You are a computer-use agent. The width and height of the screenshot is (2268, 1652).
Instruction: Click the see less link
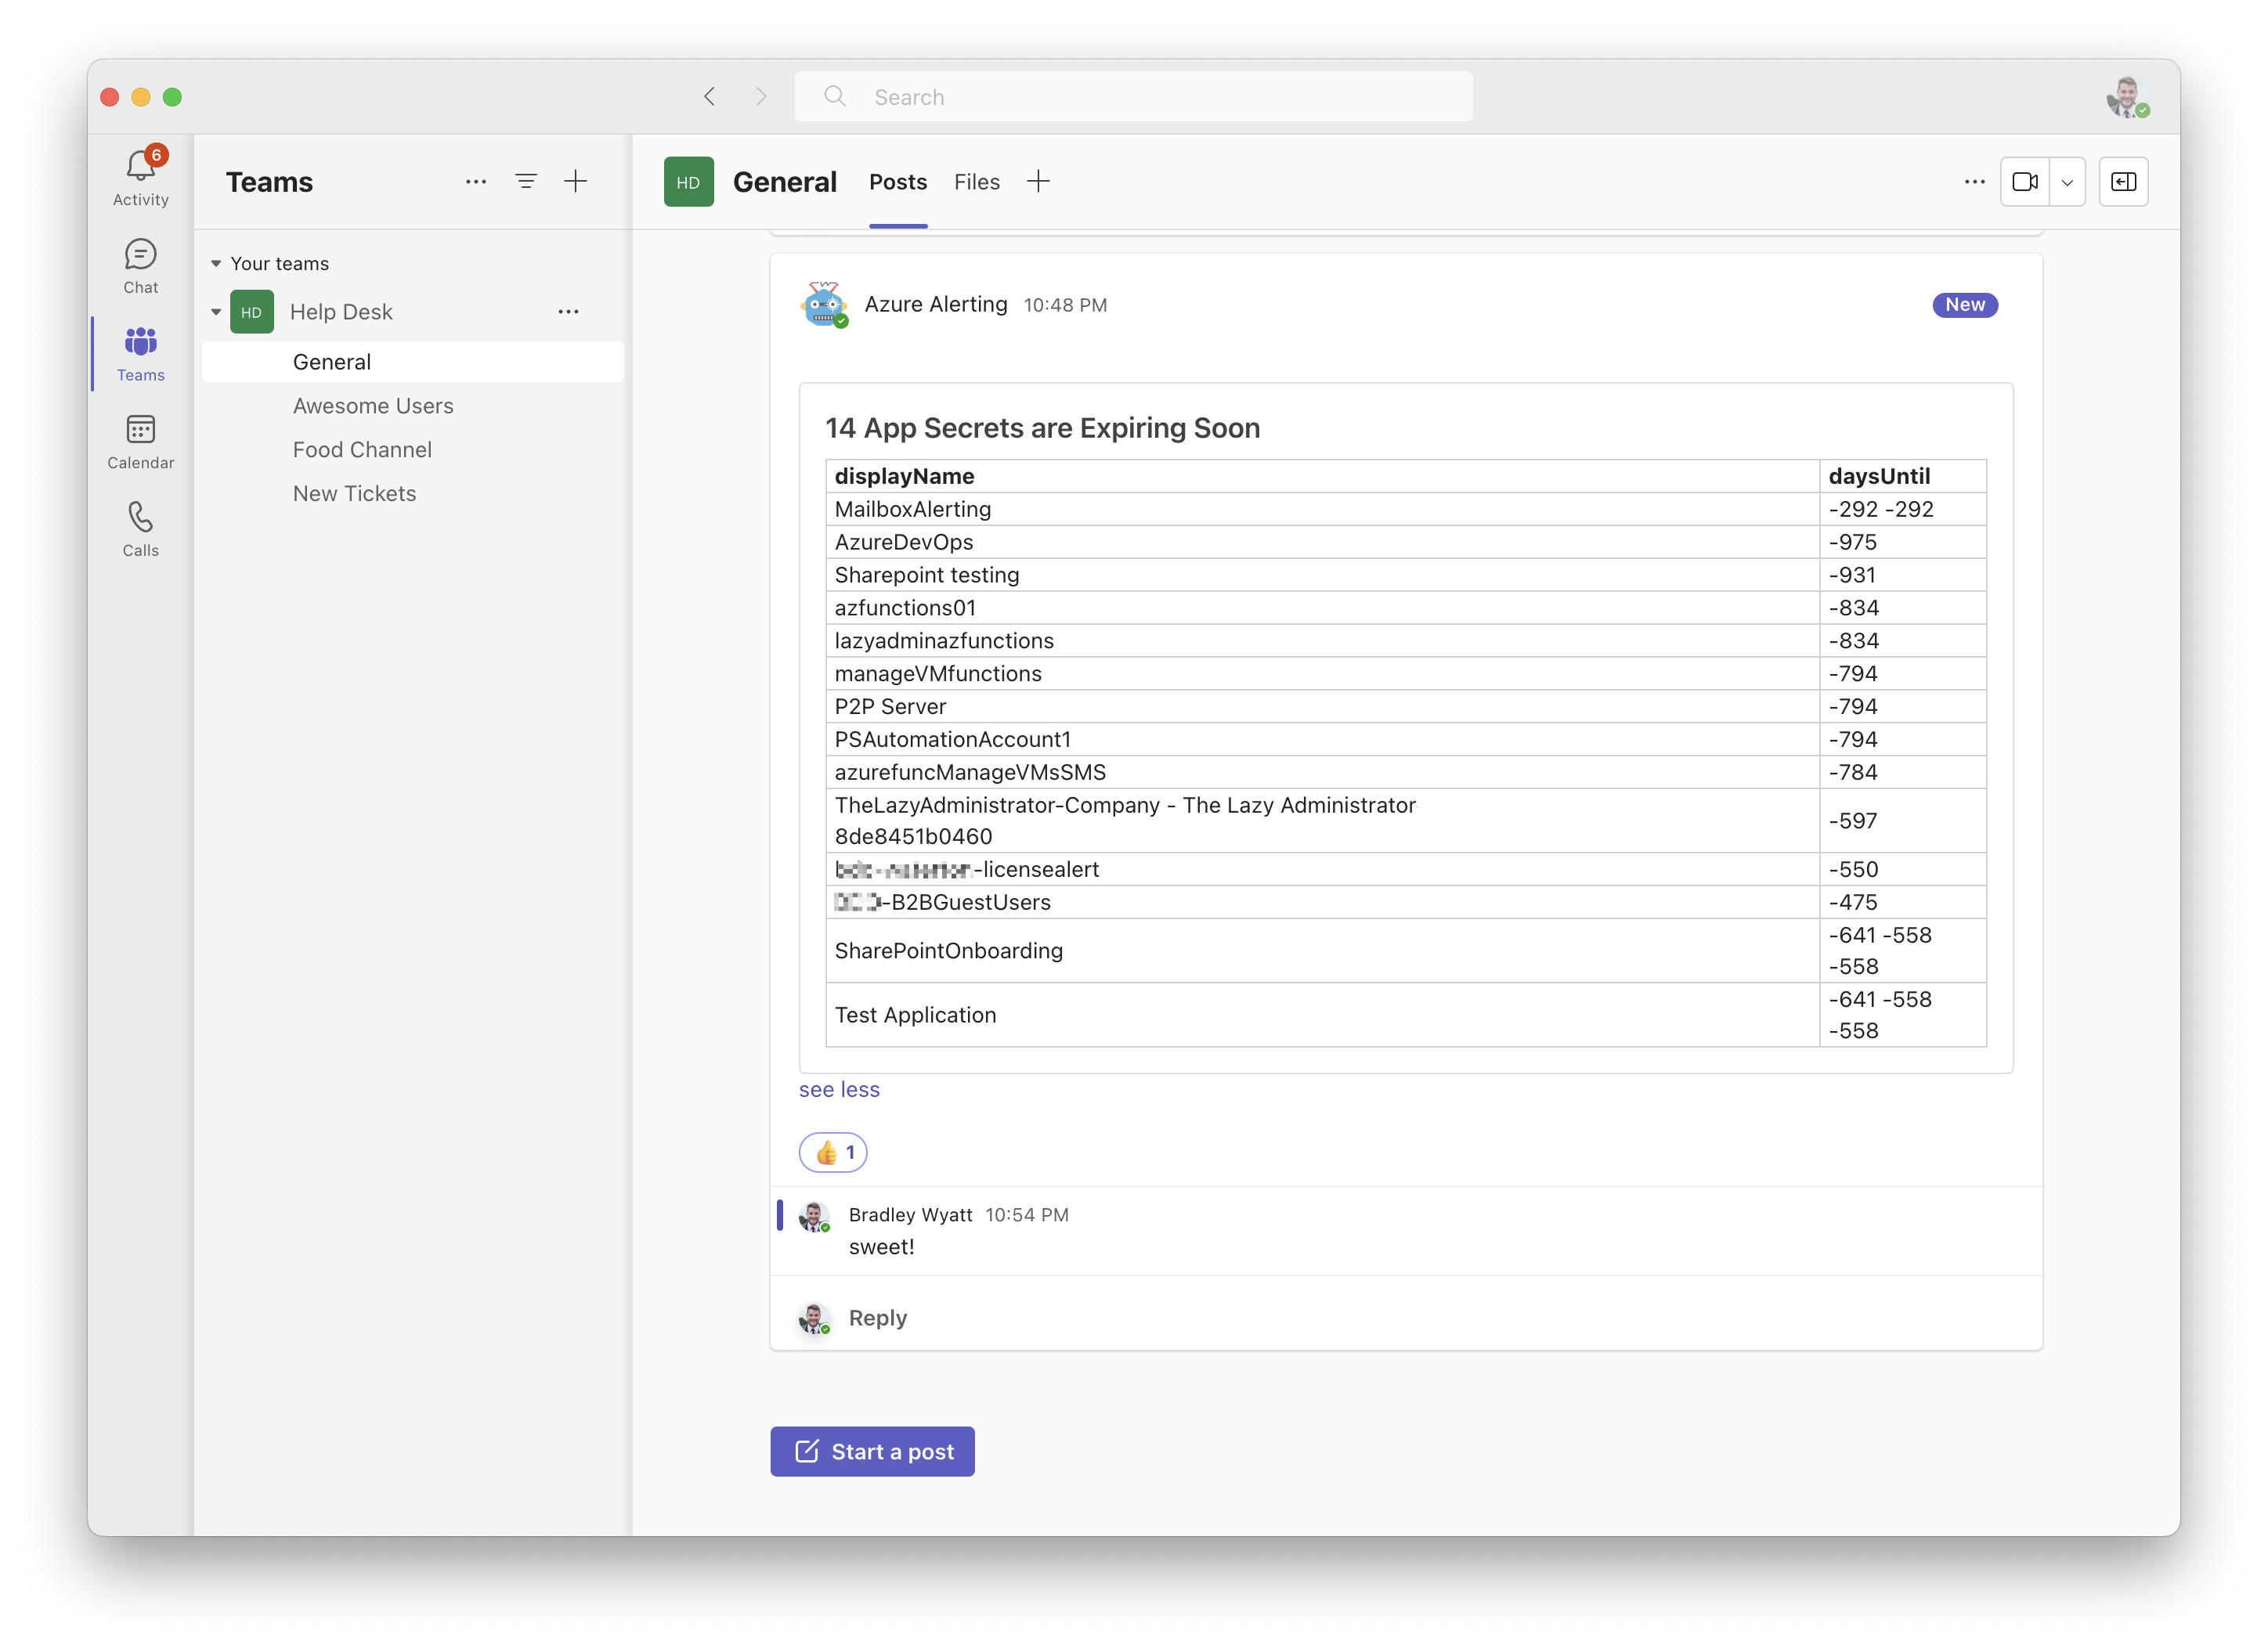(x=839, y=1089)
